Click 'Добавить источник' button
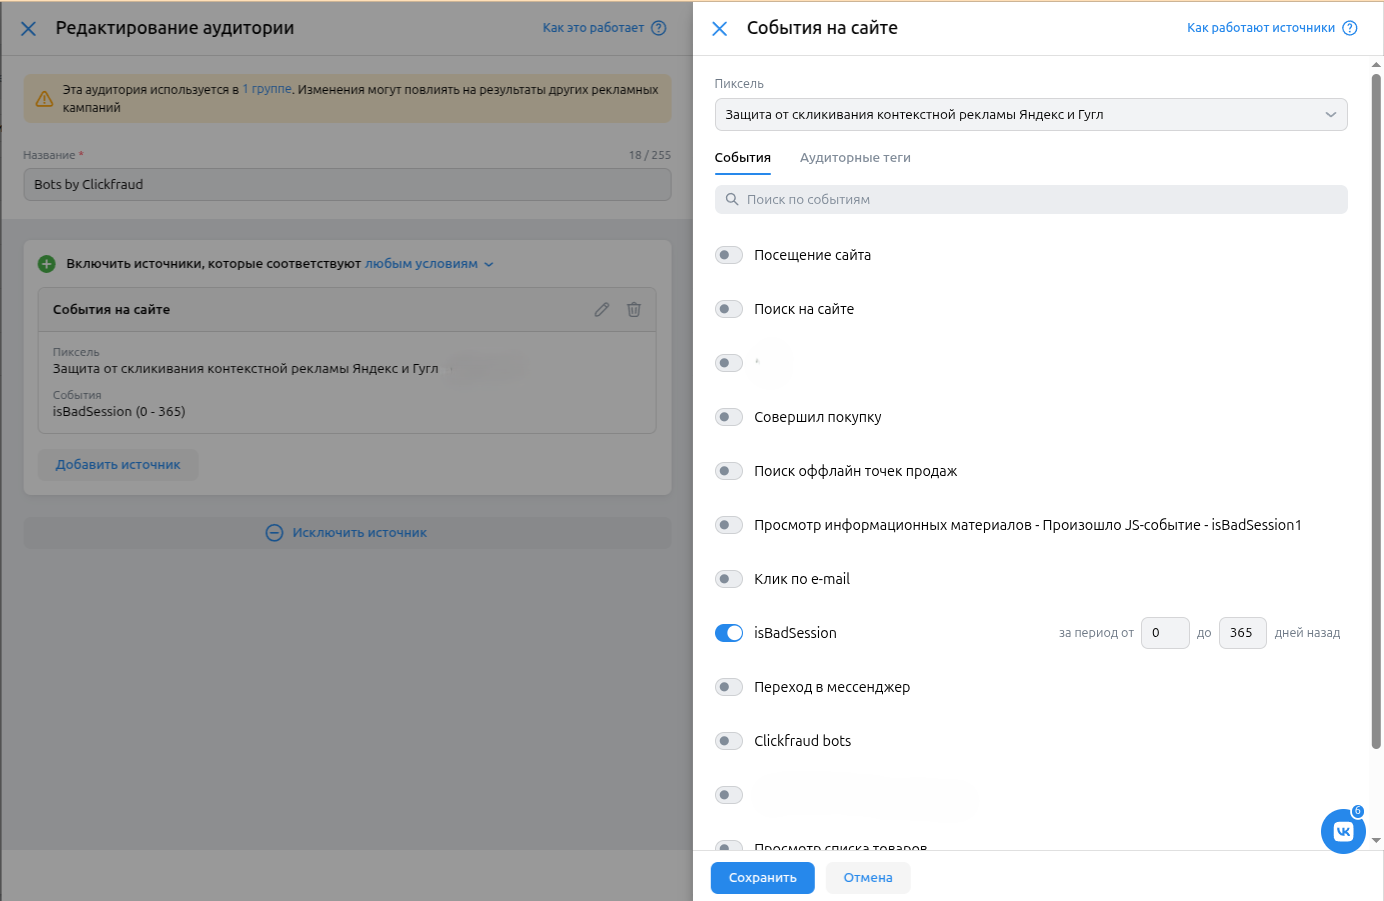 pos(118,465)
